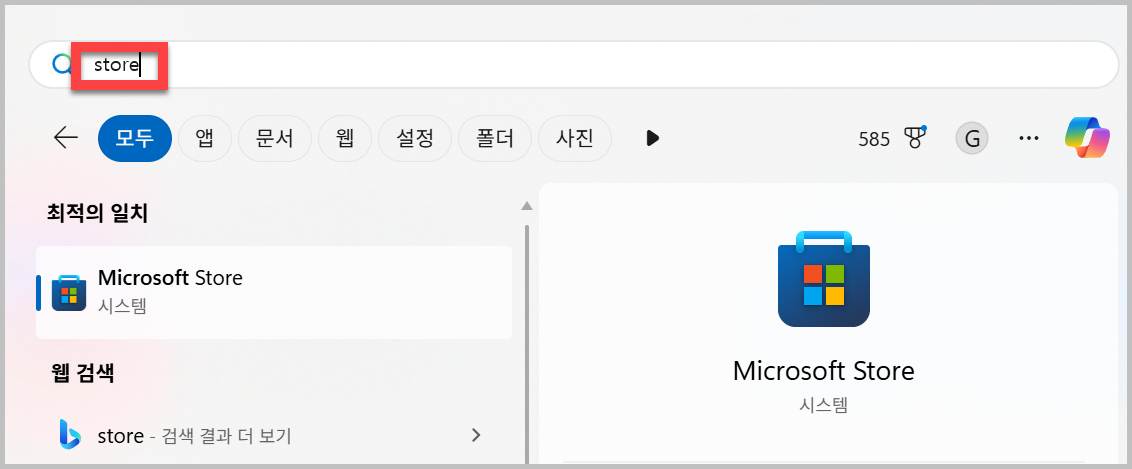Open the G account avatar

coord(972,139)
